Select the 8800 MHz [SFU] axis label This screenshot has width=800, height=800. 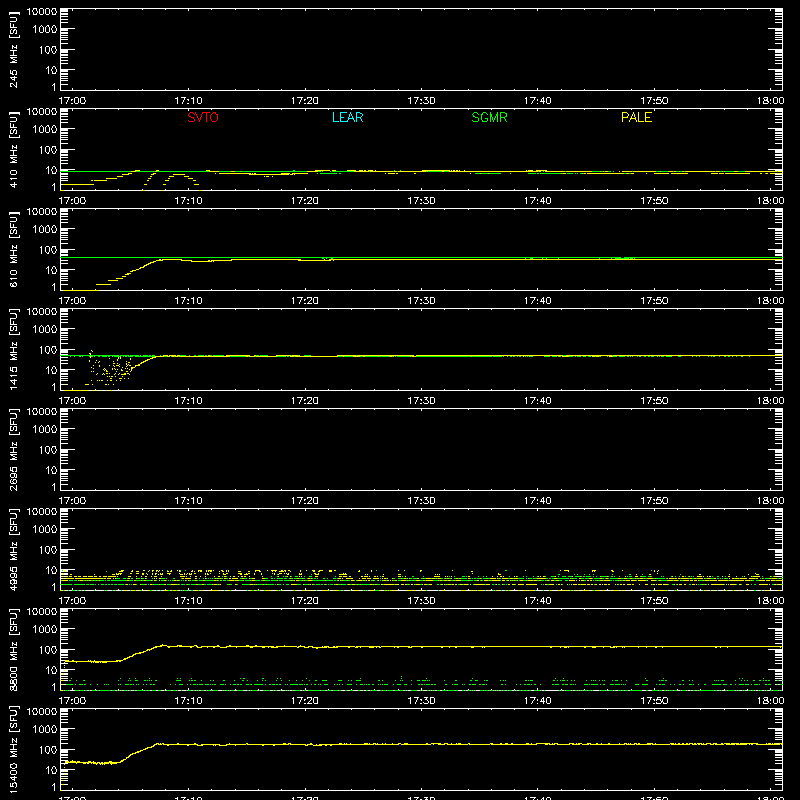[13, 649]
